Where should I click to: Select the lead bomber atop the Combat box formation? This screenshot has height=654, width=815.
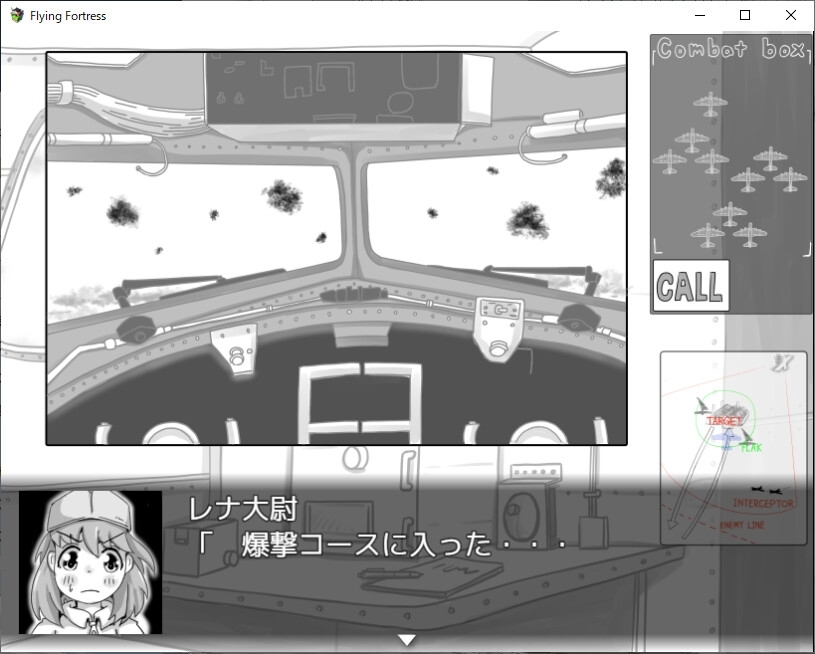coord(711,102)
